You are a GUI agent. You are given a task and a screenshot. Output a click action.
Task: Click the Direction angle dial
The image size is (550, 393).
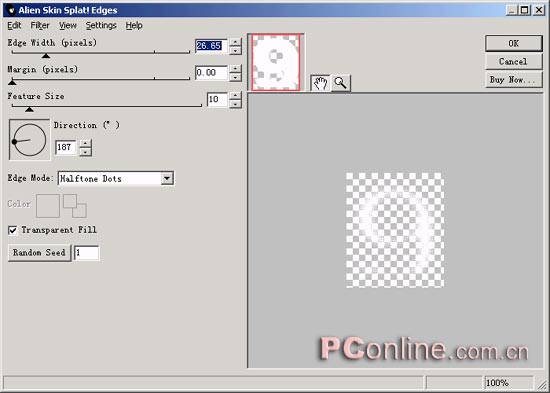(x=29, y=140)
